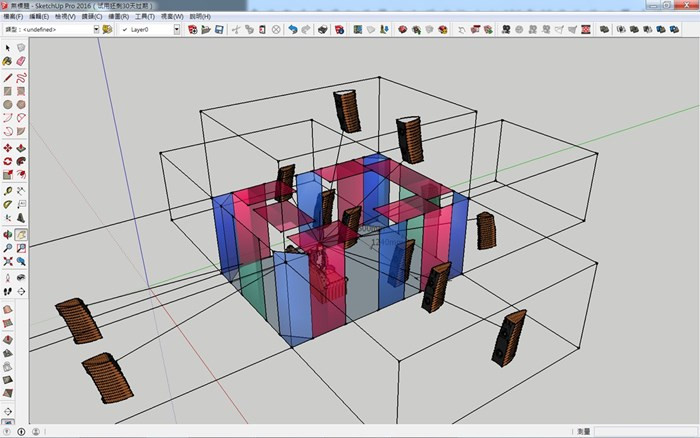Activate the Orbit camera tool

pyautogui.click(x=8, y=234)
